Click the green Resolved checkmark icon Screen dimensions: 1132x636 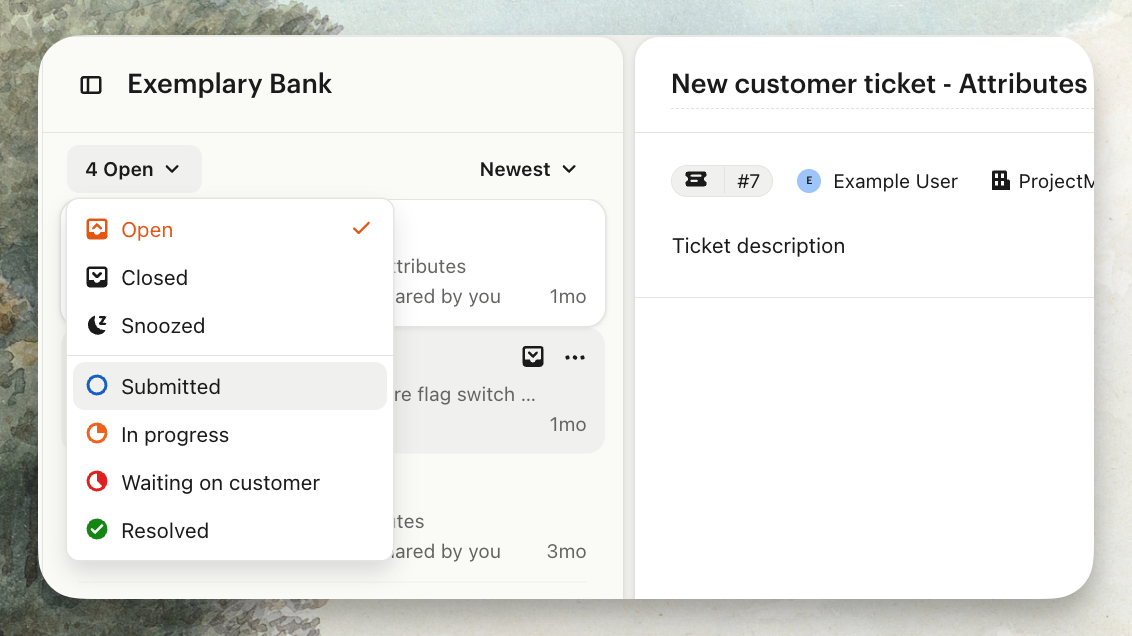tap(97, 530)
